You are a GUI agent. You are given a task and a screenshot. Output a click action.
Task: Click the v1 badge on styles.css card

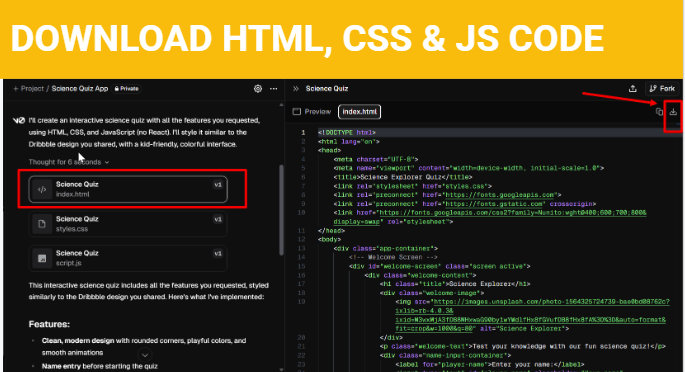click(218, 219)
